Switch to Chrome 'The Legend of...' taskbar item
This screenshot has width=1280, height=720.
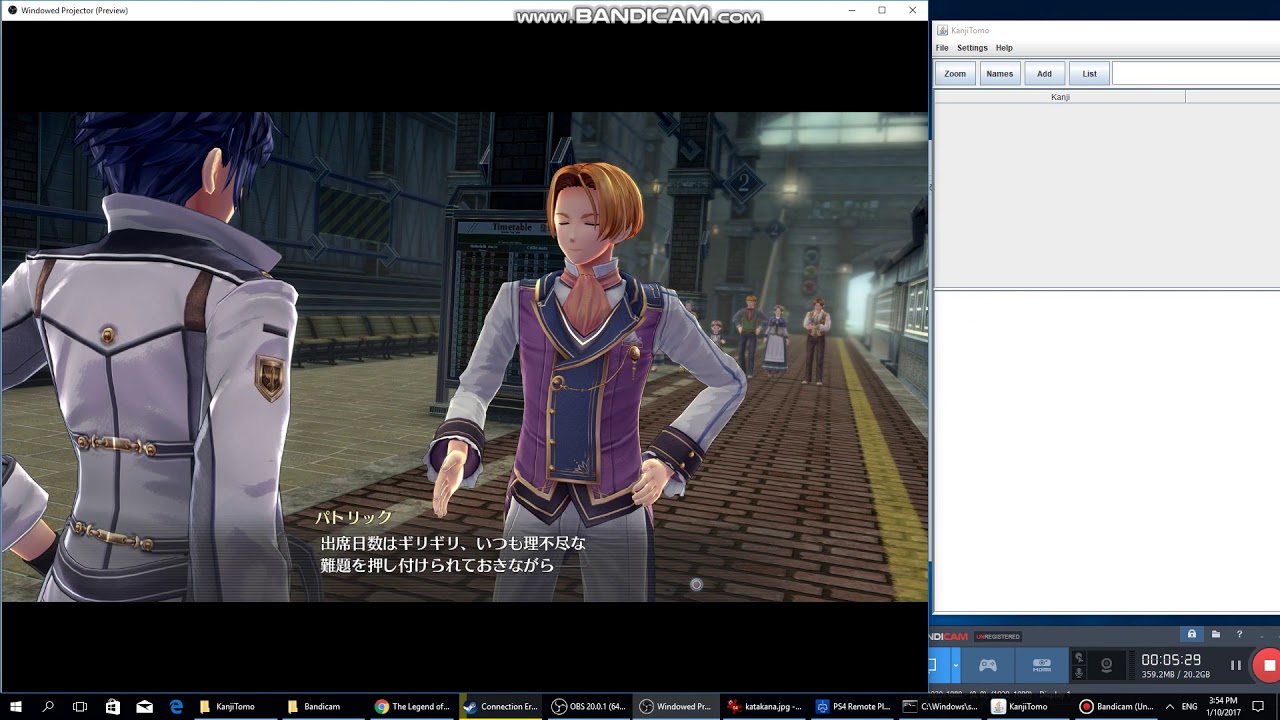click(412, 706)
